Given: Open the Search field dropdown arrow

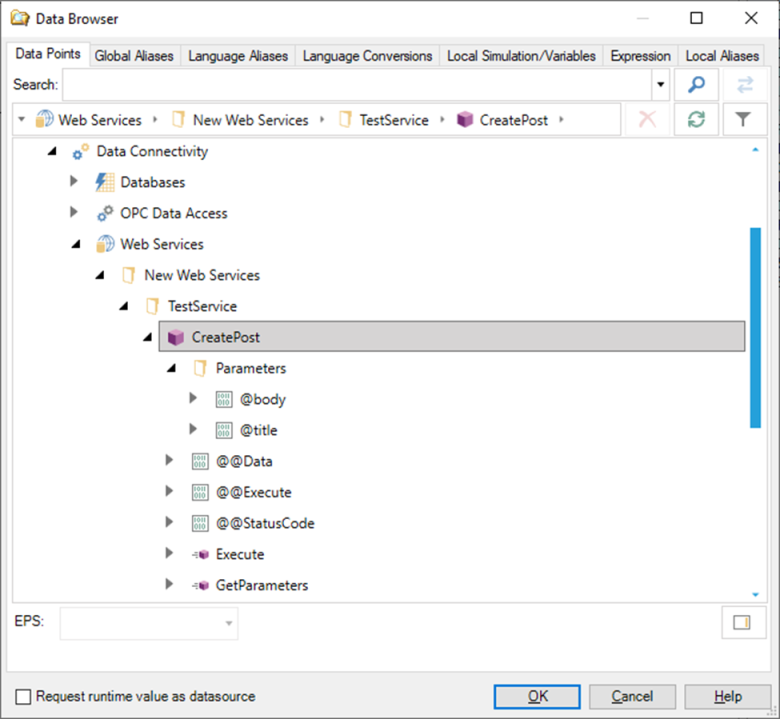Looking at the screenshot, I should (660, 86).
